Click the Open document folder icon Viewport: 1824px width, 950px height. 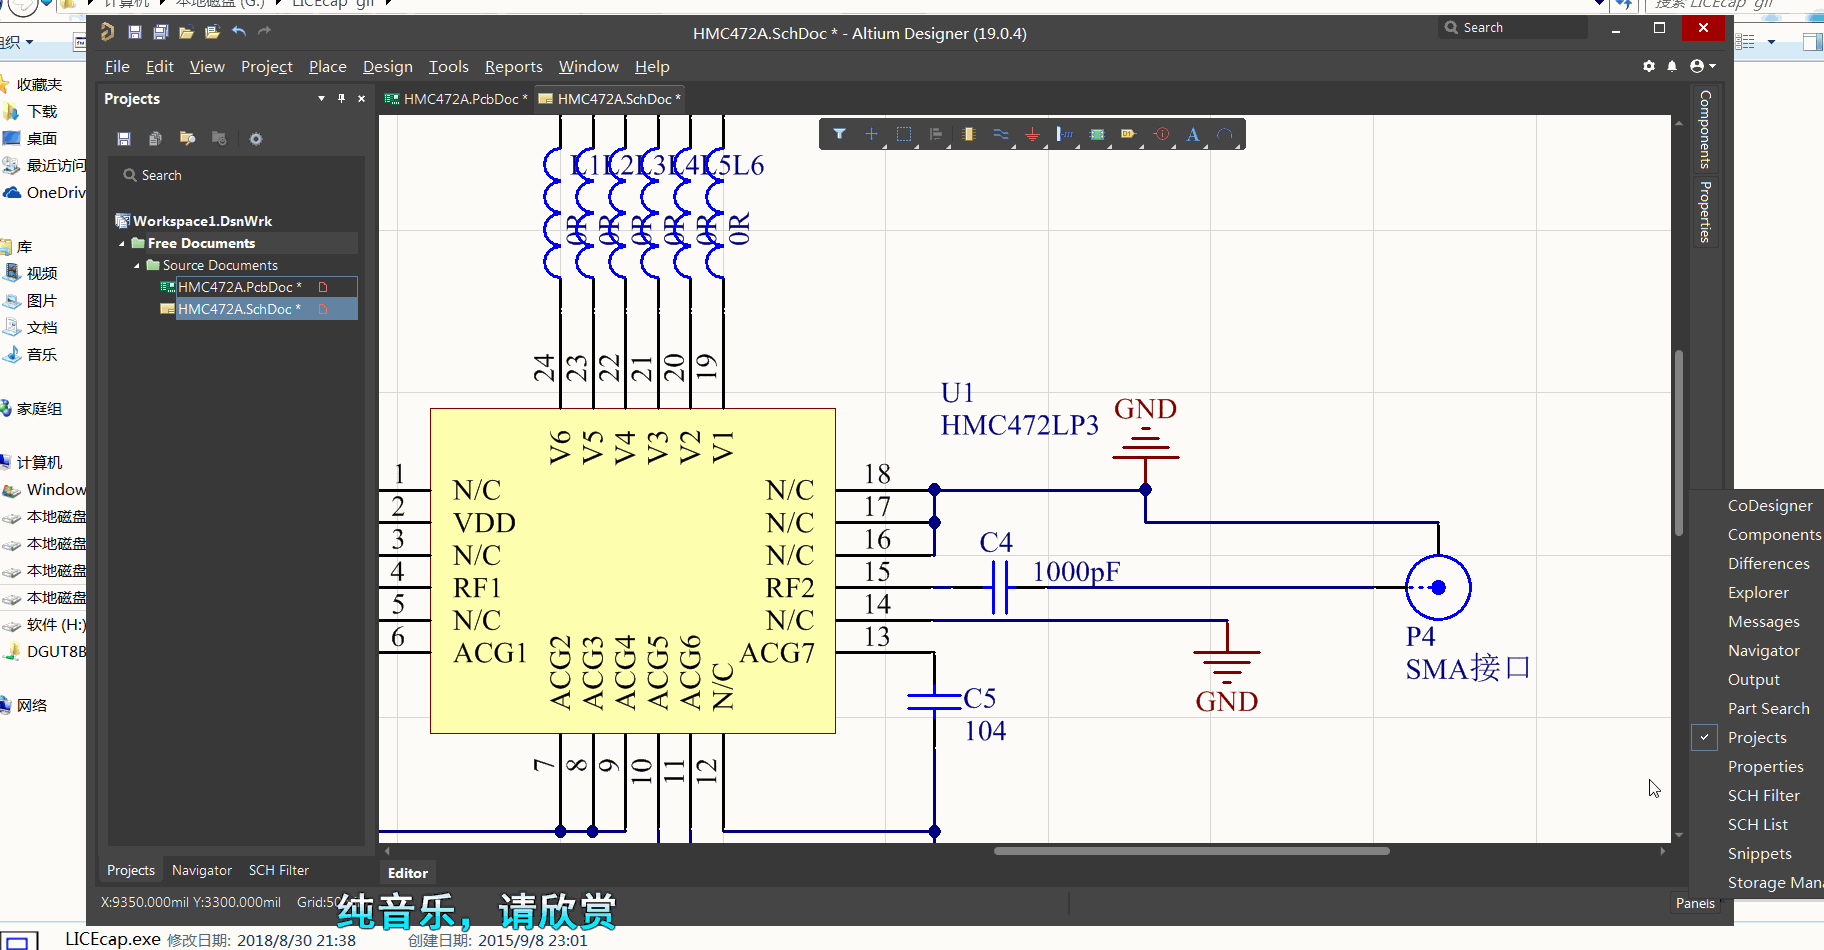click(x=186, y=32)
